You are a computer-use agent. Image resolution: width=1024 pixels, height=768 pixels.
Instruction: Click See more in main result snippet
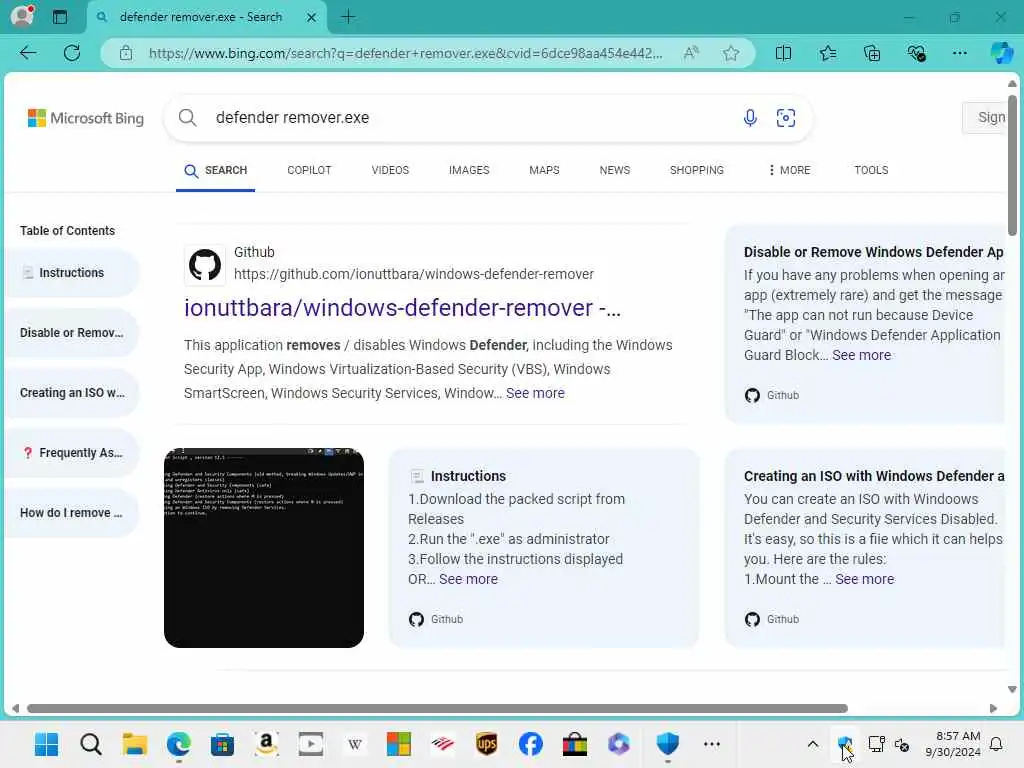click(x=535, y=393)
